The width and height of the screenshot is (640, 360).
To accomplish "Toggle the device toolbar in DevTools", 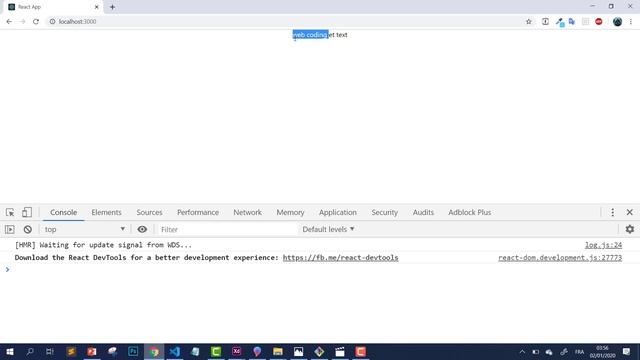I will [x=27, y=212].
